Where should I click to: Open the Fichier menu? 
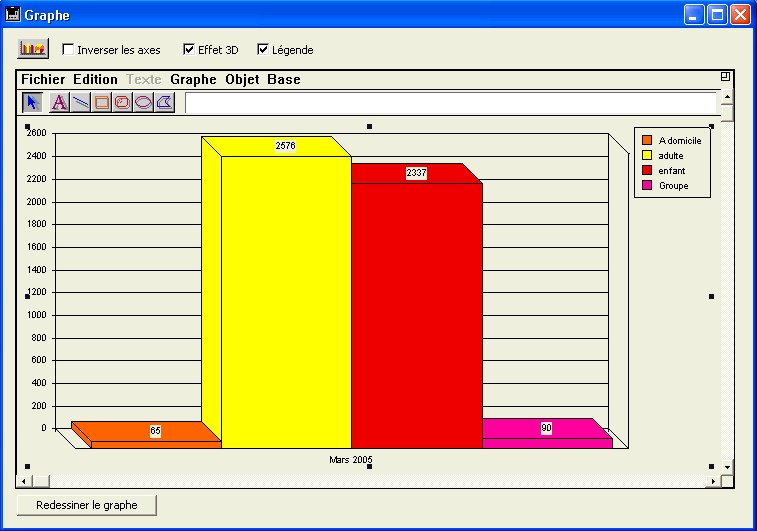(42, 80)
